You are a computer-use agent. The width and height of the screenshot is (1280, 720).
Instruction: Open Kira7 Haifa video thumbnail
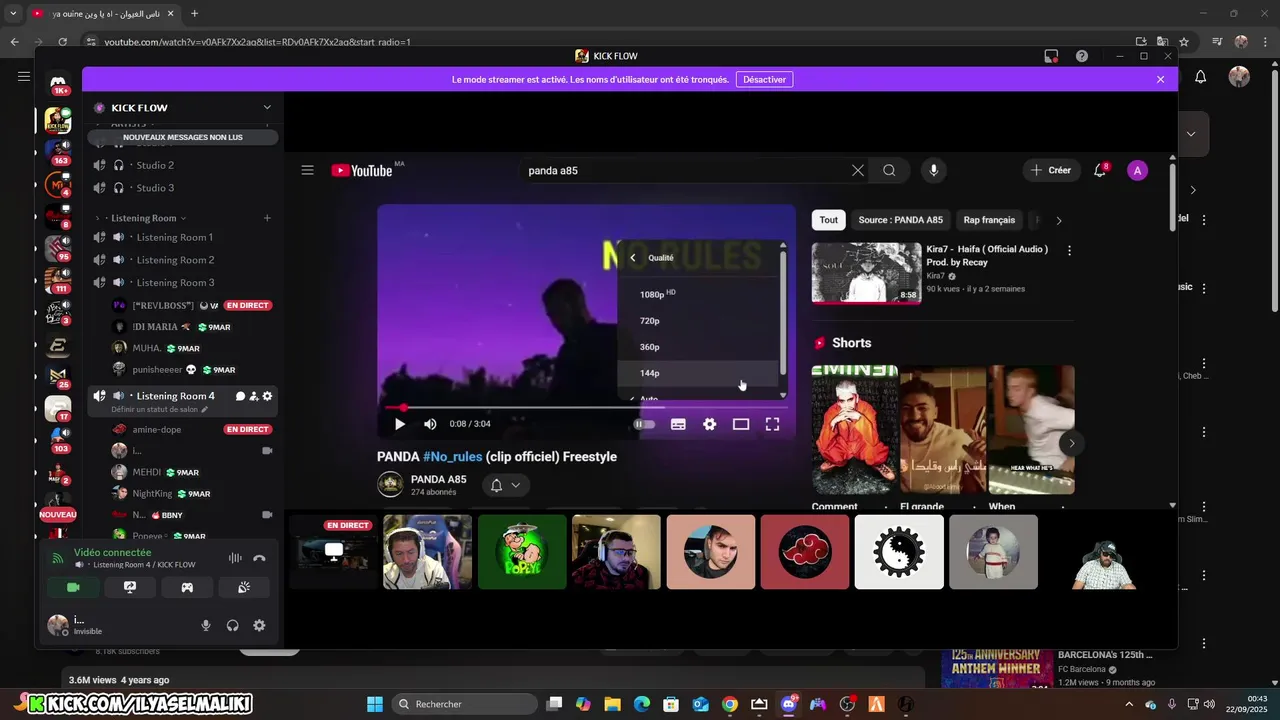(x=866, y=273)
